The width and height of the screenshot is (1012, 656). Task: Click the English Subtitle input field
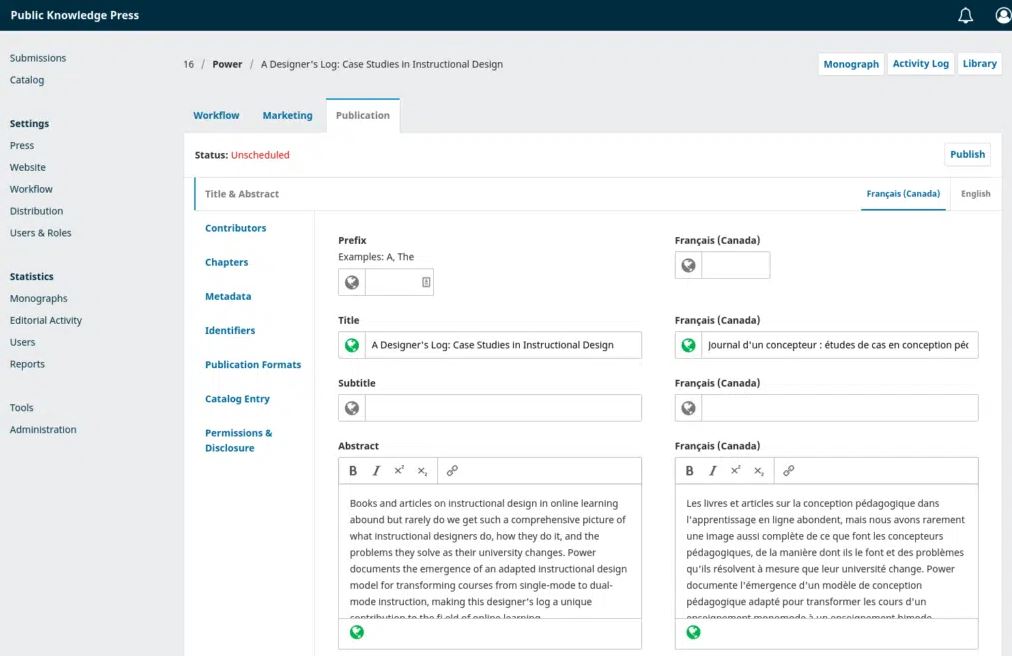[503, 408]
